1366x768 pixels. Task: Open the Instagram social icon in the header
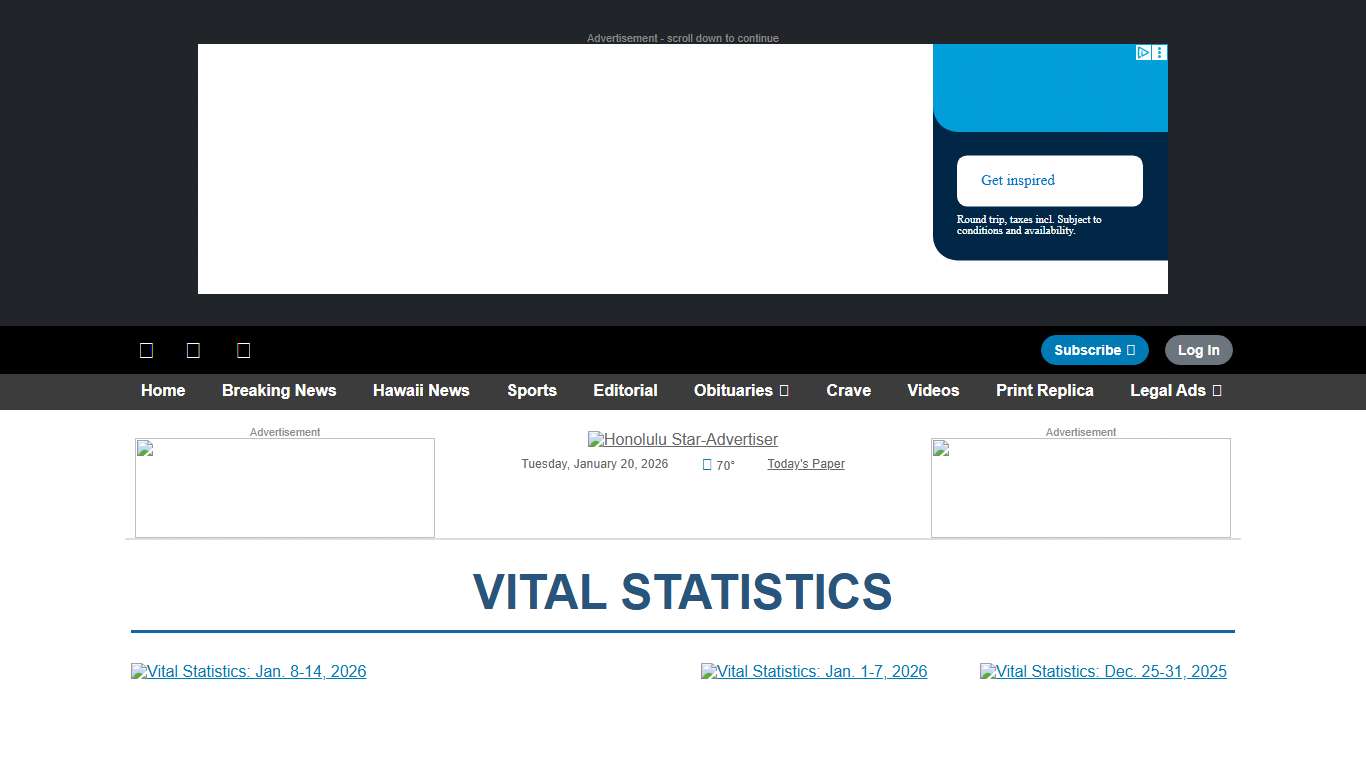243,350
